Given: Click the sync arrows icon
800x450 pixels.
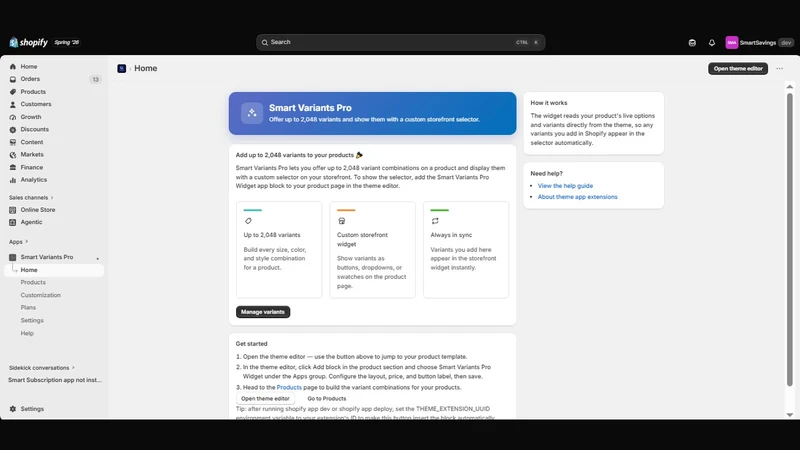Looking at the screenshot, I should [x=435, y=221].
